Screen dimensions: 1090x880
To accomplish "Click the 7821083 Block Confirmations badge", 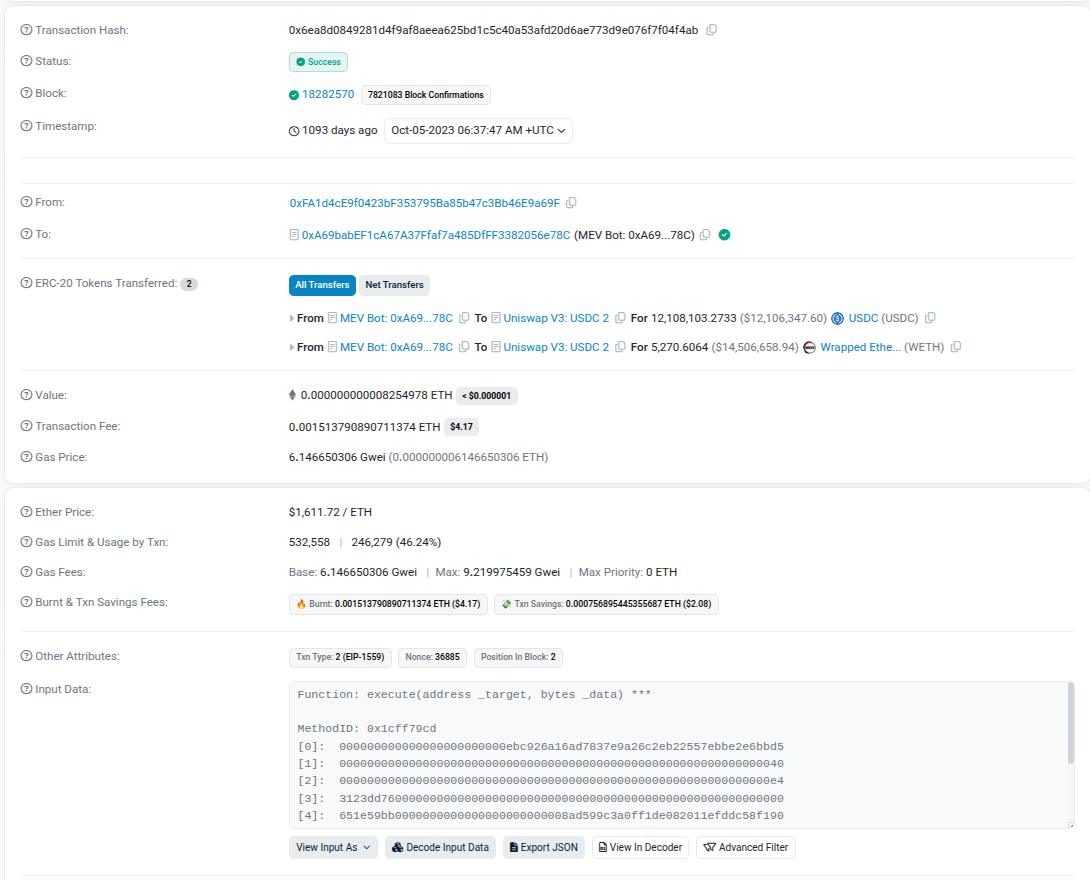I will tap(425, 95).
